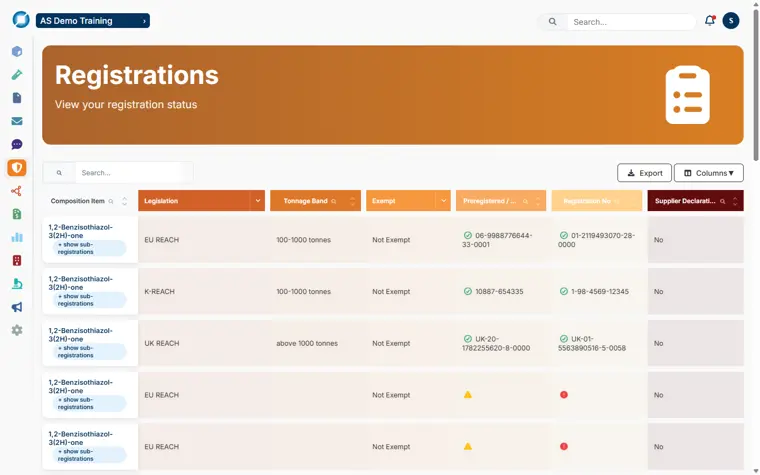The width and height of the screenshot is (760, 475).
Task: Show sub-registrations for the EU REACH 100-1000 tonnes row
Action: pyautogui.click(x=89, y=248)
